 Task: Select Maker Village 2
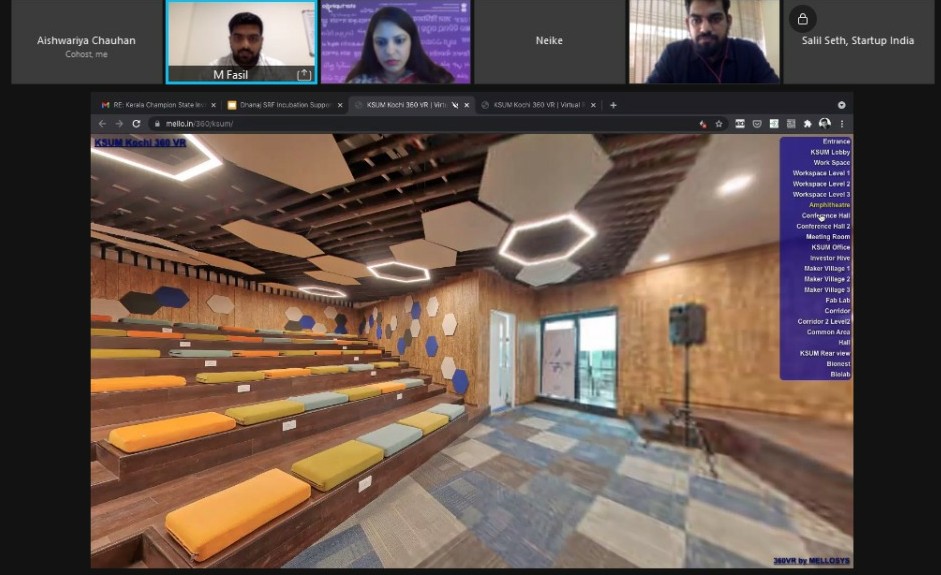pyautogui.click(x=826, y=279)
